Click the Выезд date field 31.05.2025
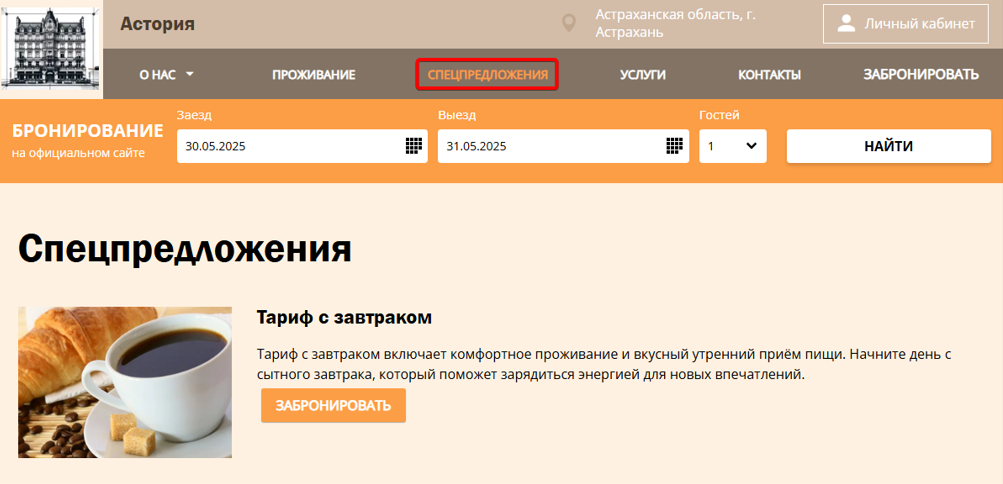 [563, 146]
